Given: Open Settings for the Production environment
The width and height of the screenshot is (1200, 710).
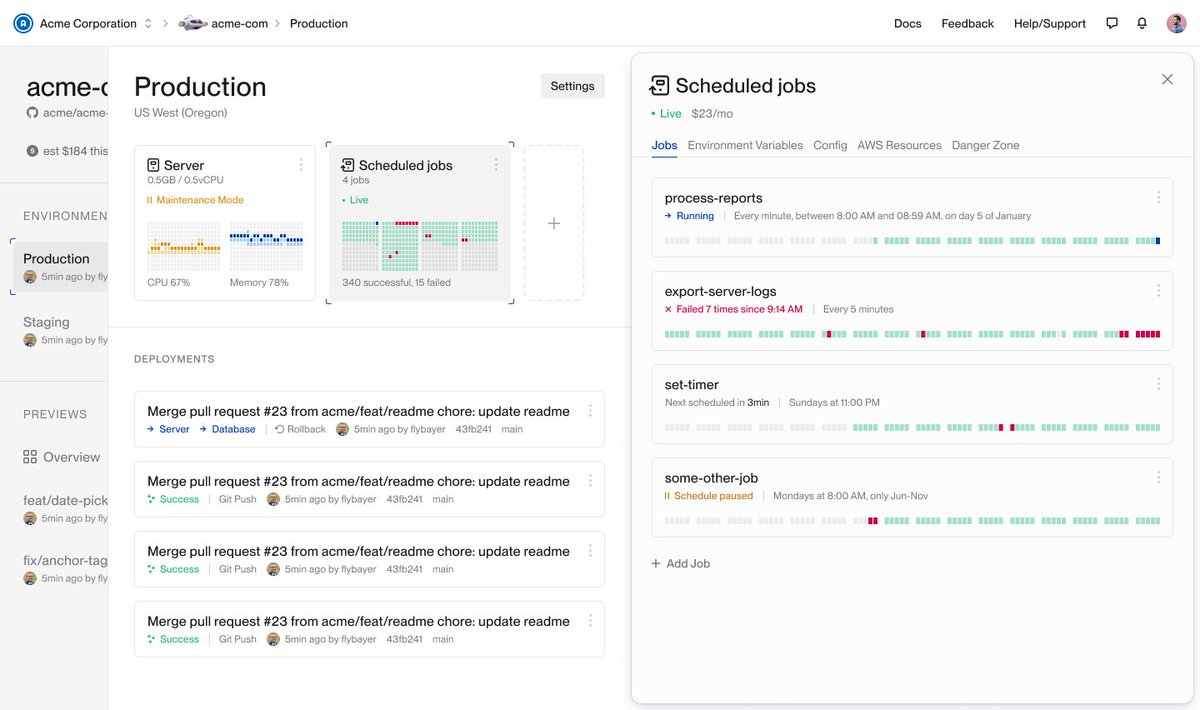Looking at the screenshot, I should (572, 86).
